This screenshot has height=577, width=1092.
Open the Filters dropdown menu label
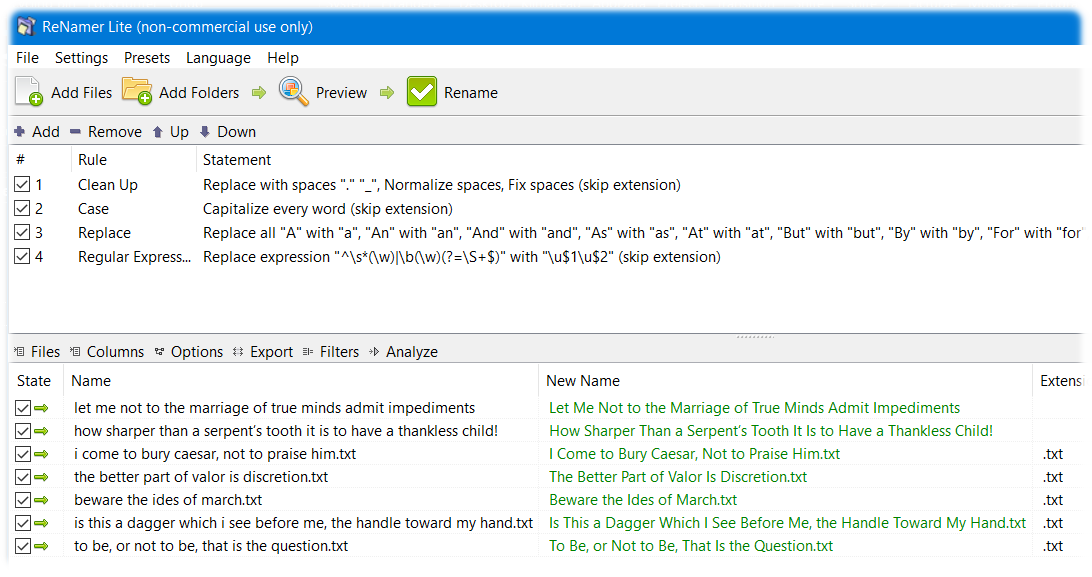[x=339, y=351]
